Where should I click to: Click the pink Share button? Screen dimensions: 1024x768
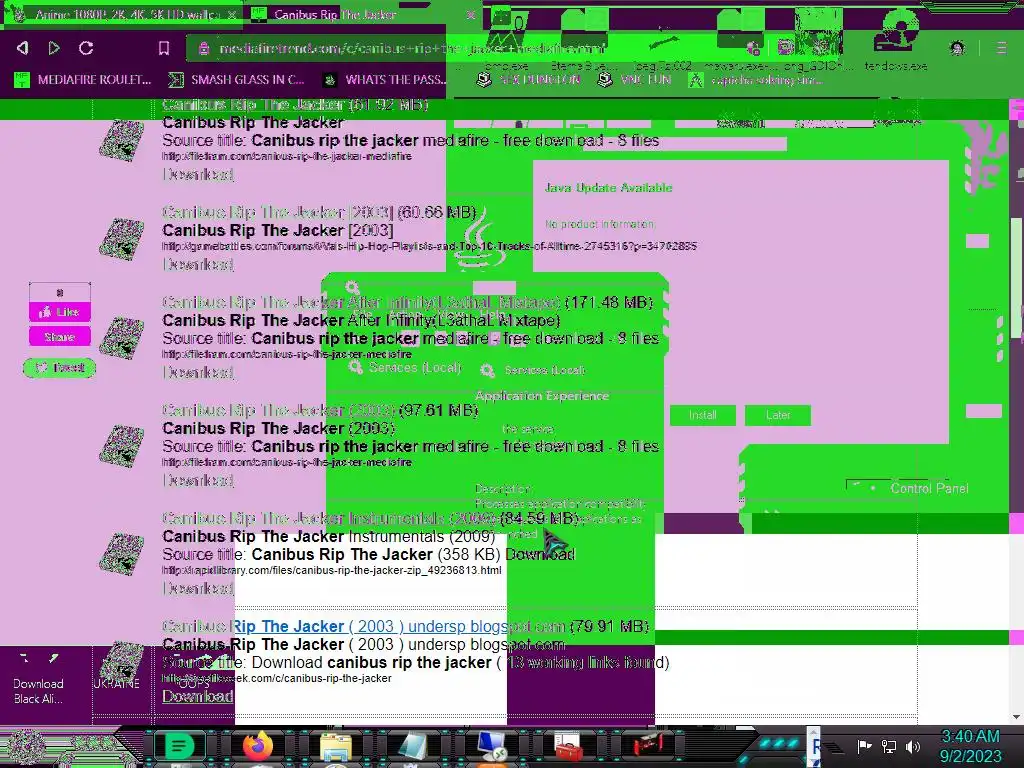tap(59, 337)
